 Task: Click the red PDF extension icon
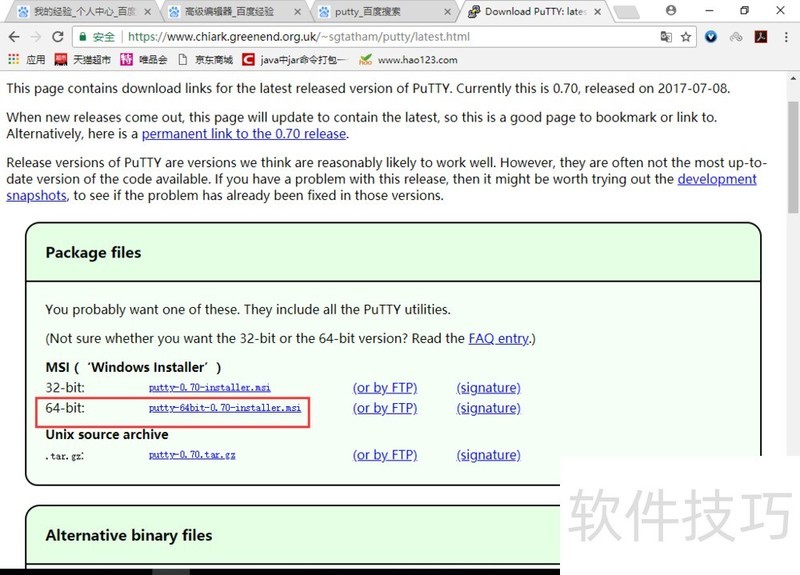click(760, 37)
